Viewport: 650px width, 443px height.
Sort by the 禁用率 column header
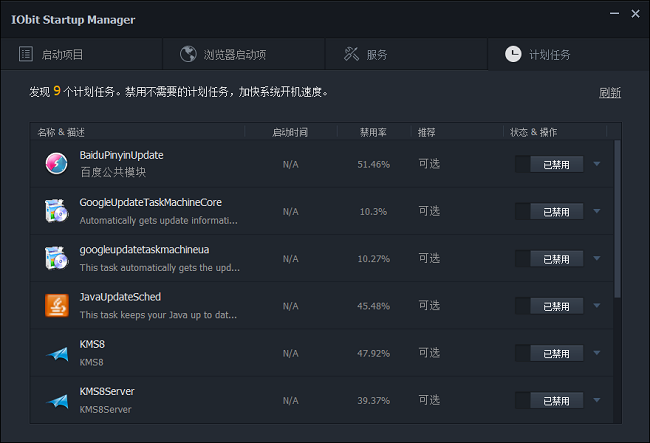[374, 132]
